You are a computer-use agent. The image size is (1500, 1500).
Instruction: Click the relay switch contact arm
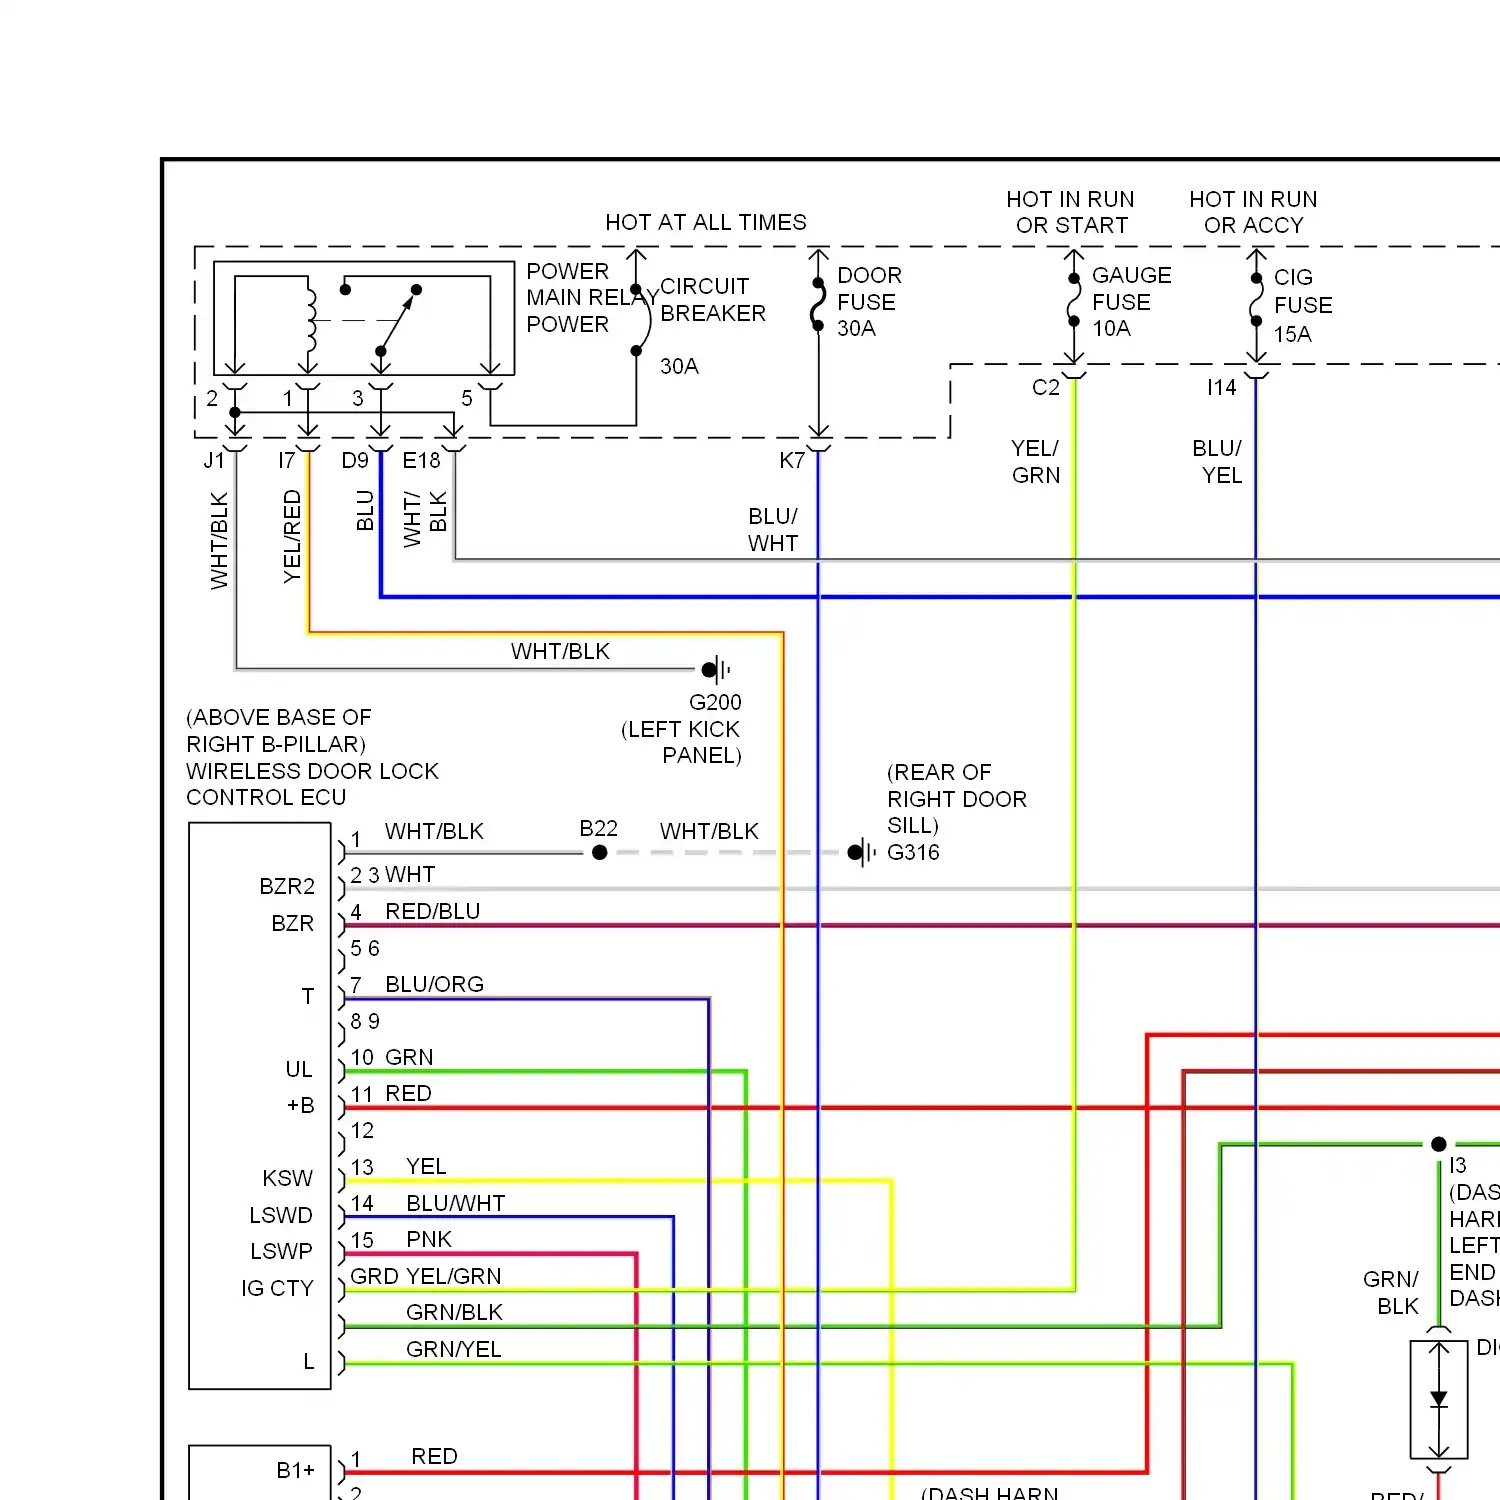click(398, 320)
